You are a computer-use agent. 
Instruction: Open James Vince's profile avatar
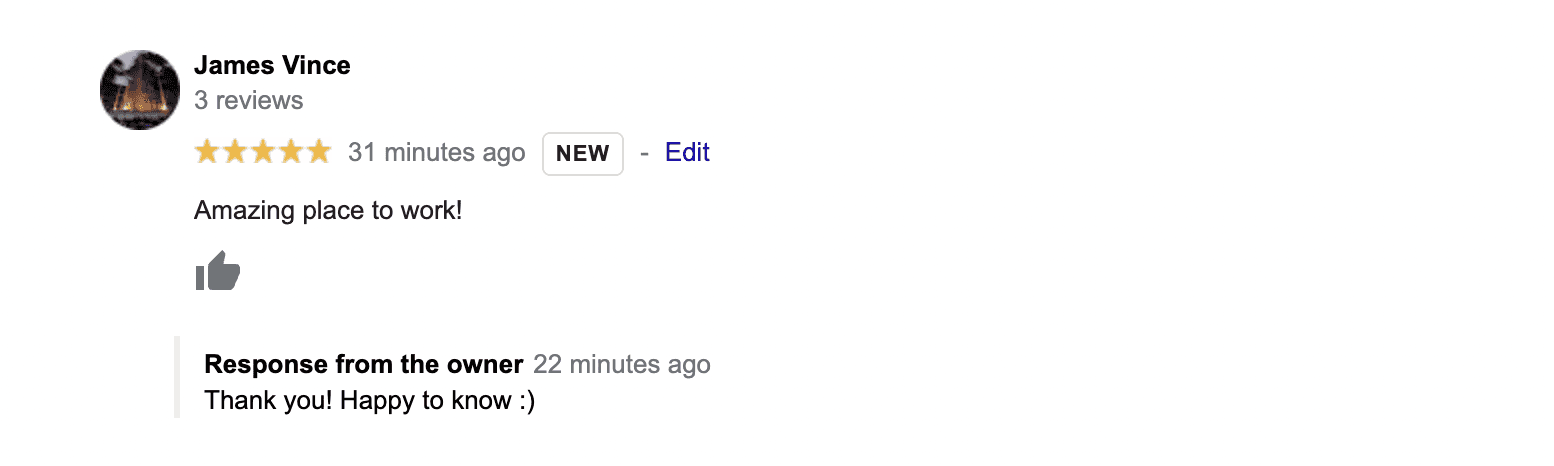pos(140,90)
